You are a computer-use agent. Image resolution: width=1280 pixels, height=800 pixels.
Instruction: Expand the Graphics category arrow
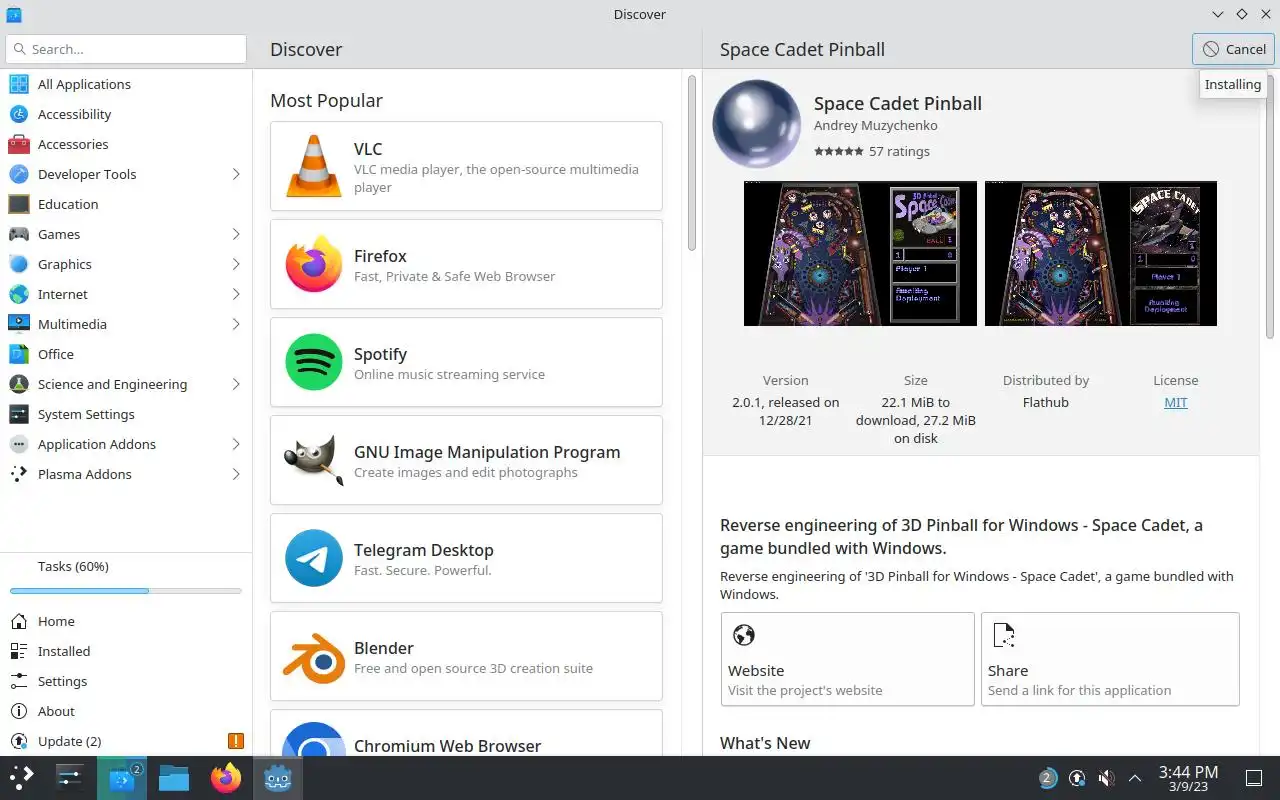pos(236,264)
